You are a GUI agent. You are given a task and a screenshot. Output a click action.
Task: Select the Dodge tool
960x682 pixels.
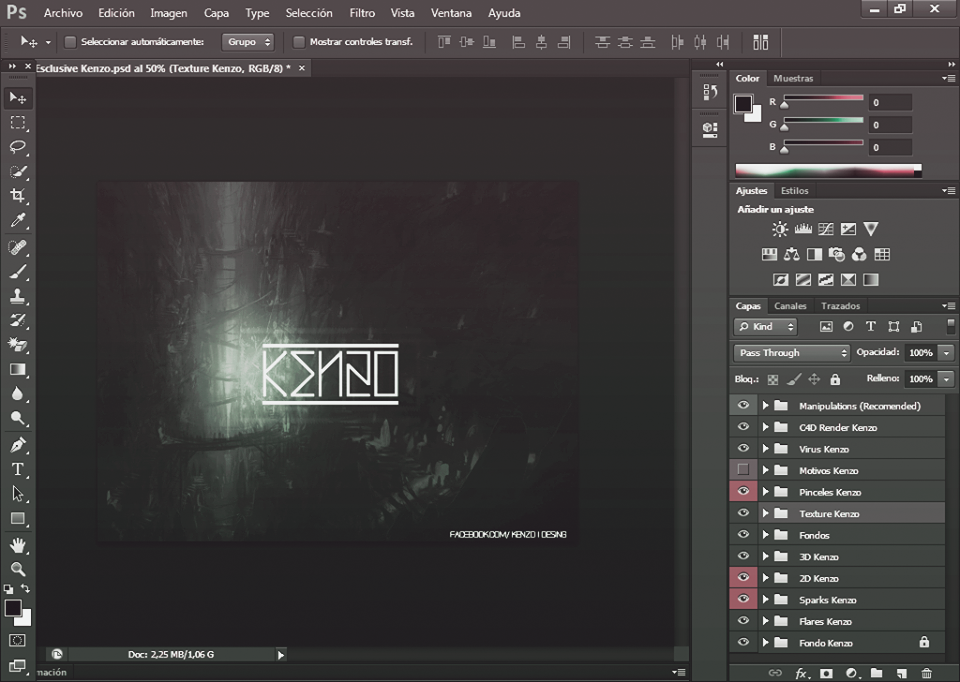point(18,418)
